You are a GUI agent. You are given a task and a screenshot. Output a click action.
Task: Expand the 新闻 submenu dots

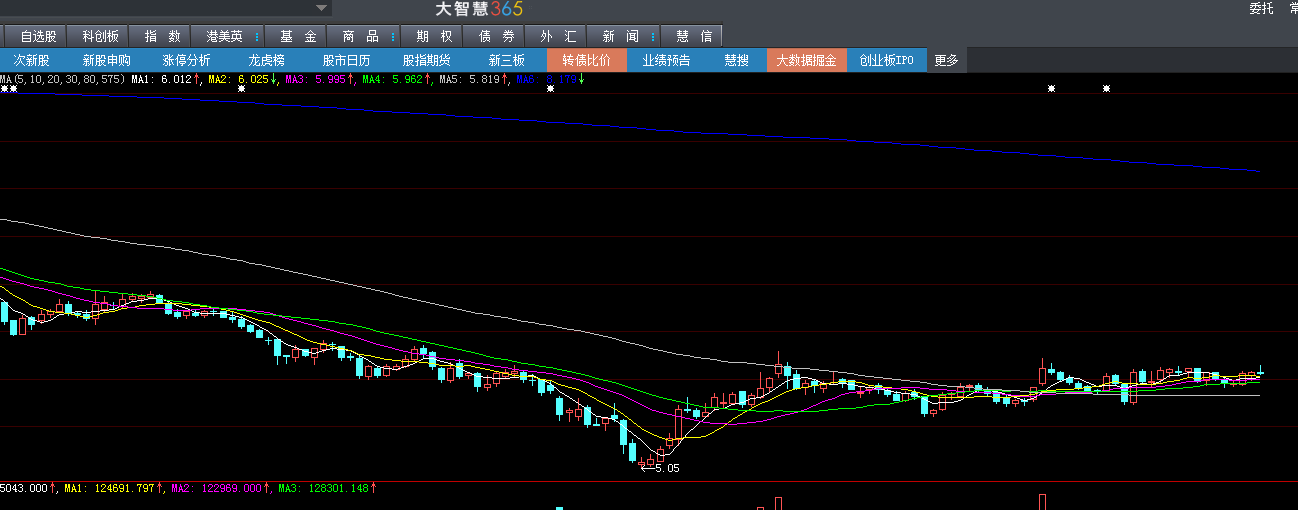click(653, 36)
